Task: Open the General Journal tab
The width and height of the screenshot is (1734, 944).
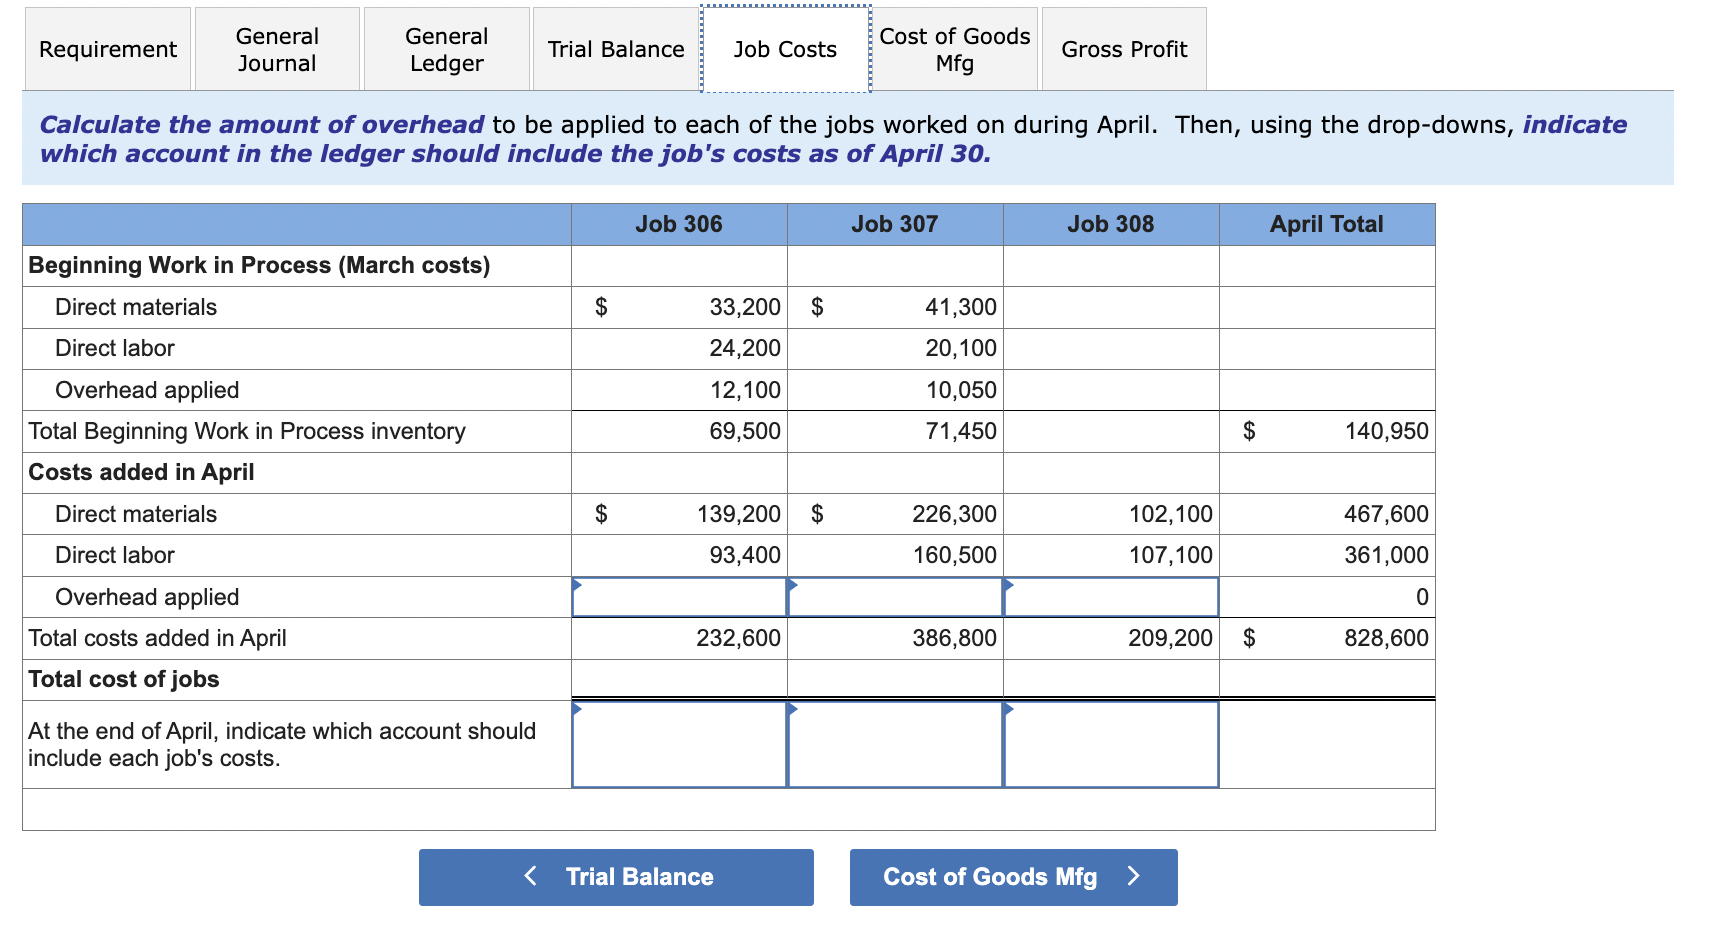Action: (276, 48)
